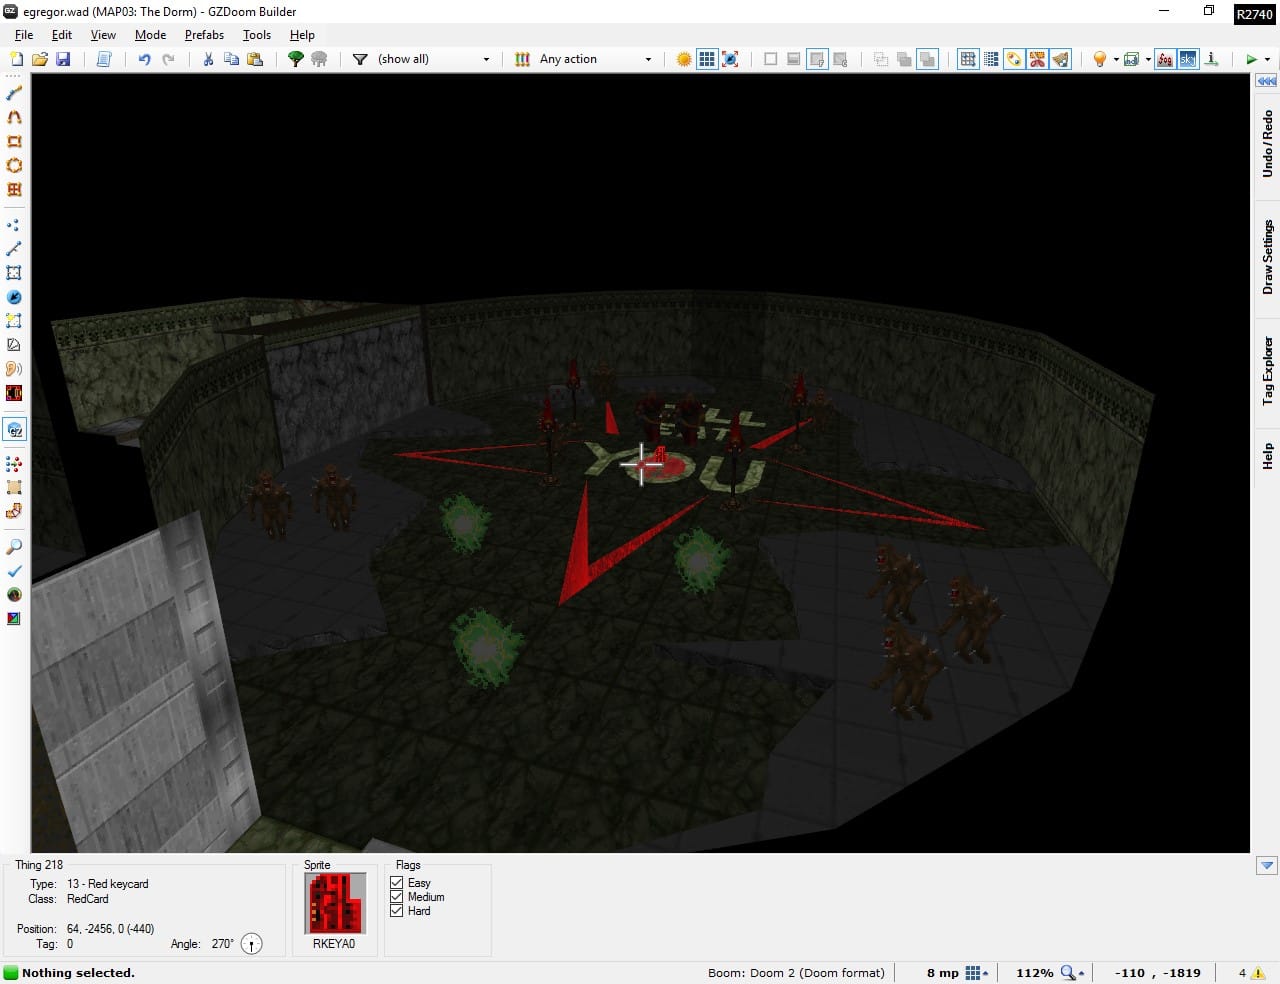
Task: Select the Draw Grid mode tool
Action: [x=14, y=189]
